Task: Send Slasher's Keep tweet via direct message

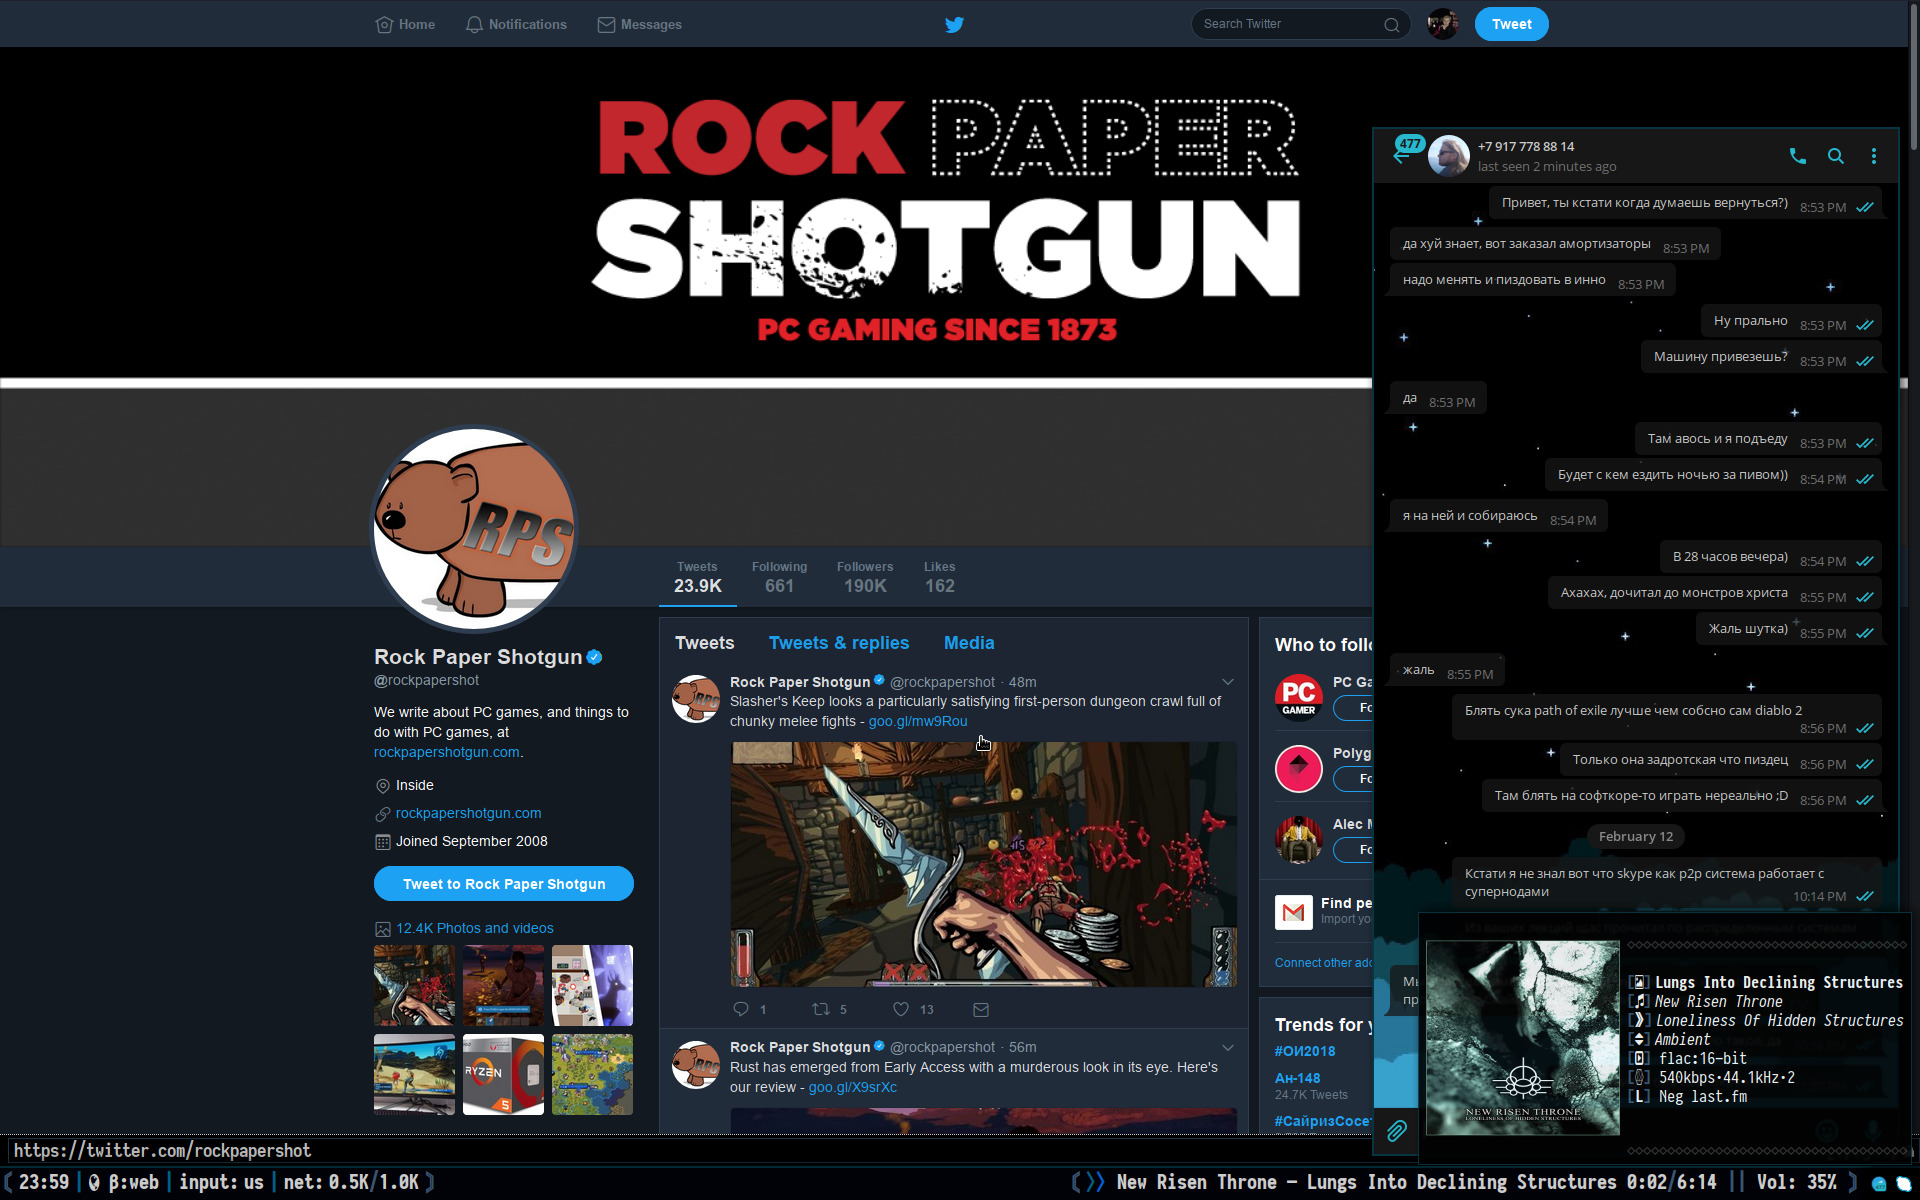Action: tap(981, 1009)
